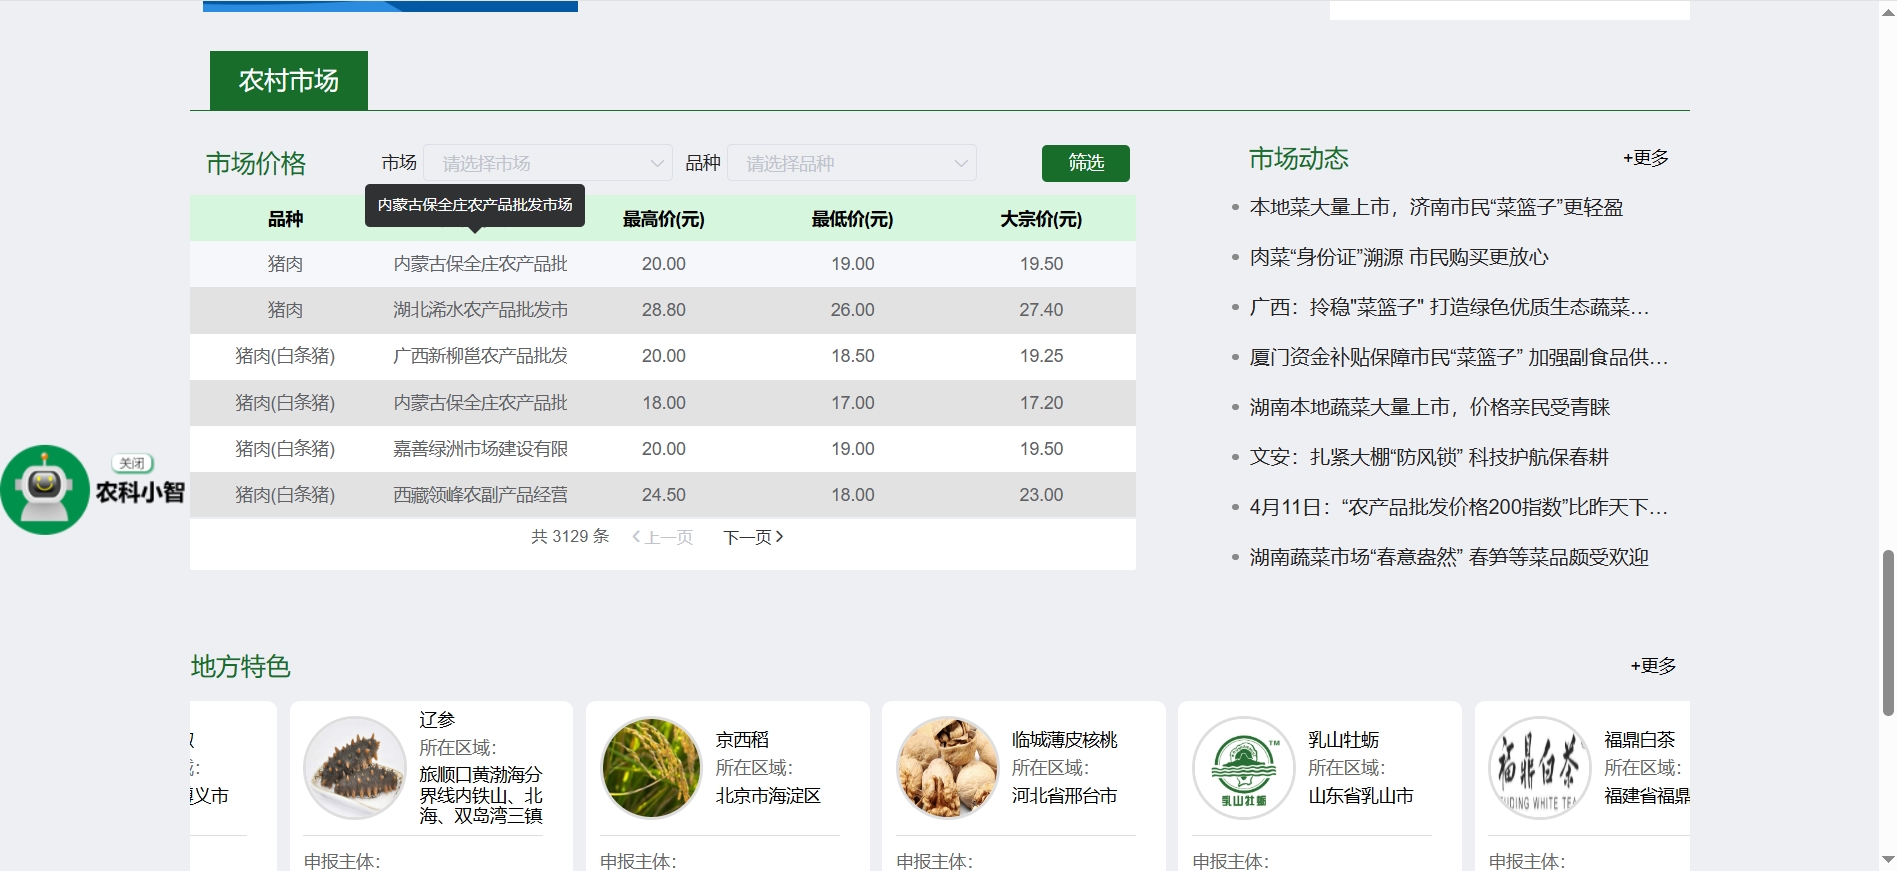Click the 西藏领峰农副产品经营 price row

480,495
